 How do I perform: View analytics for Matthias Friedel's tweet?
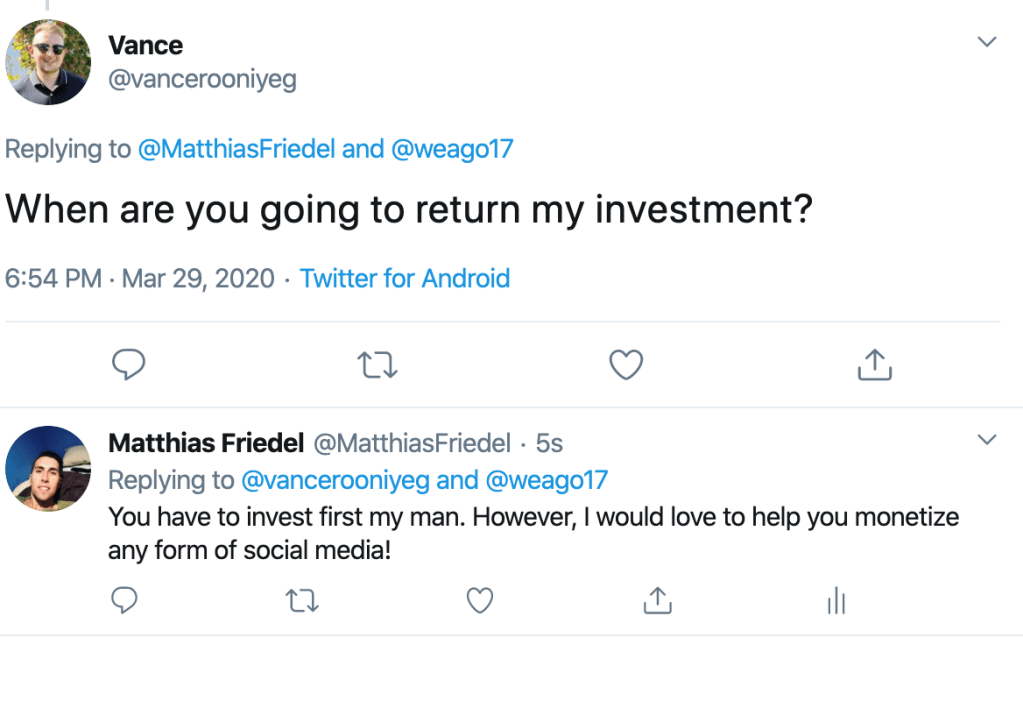(x=836, y=600)
